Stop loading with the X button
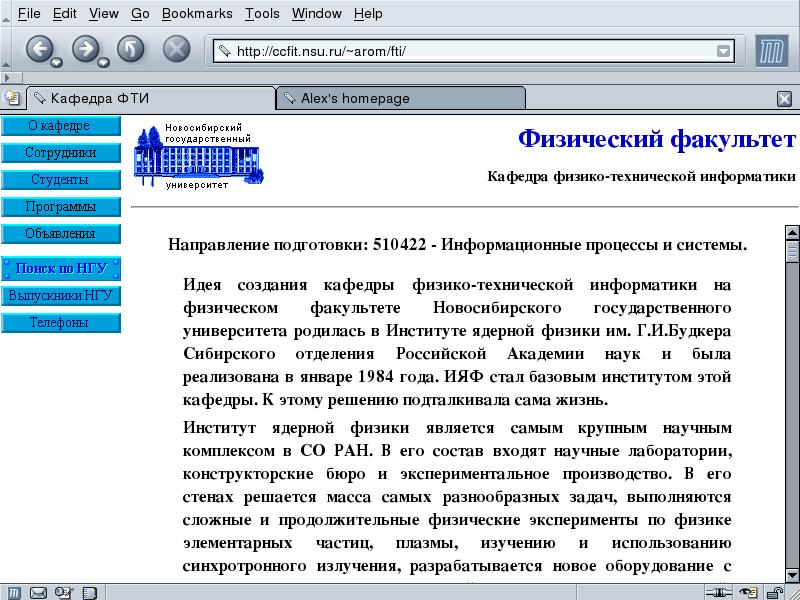The height and width of the screenshot is (600, 800). [176, 49]
